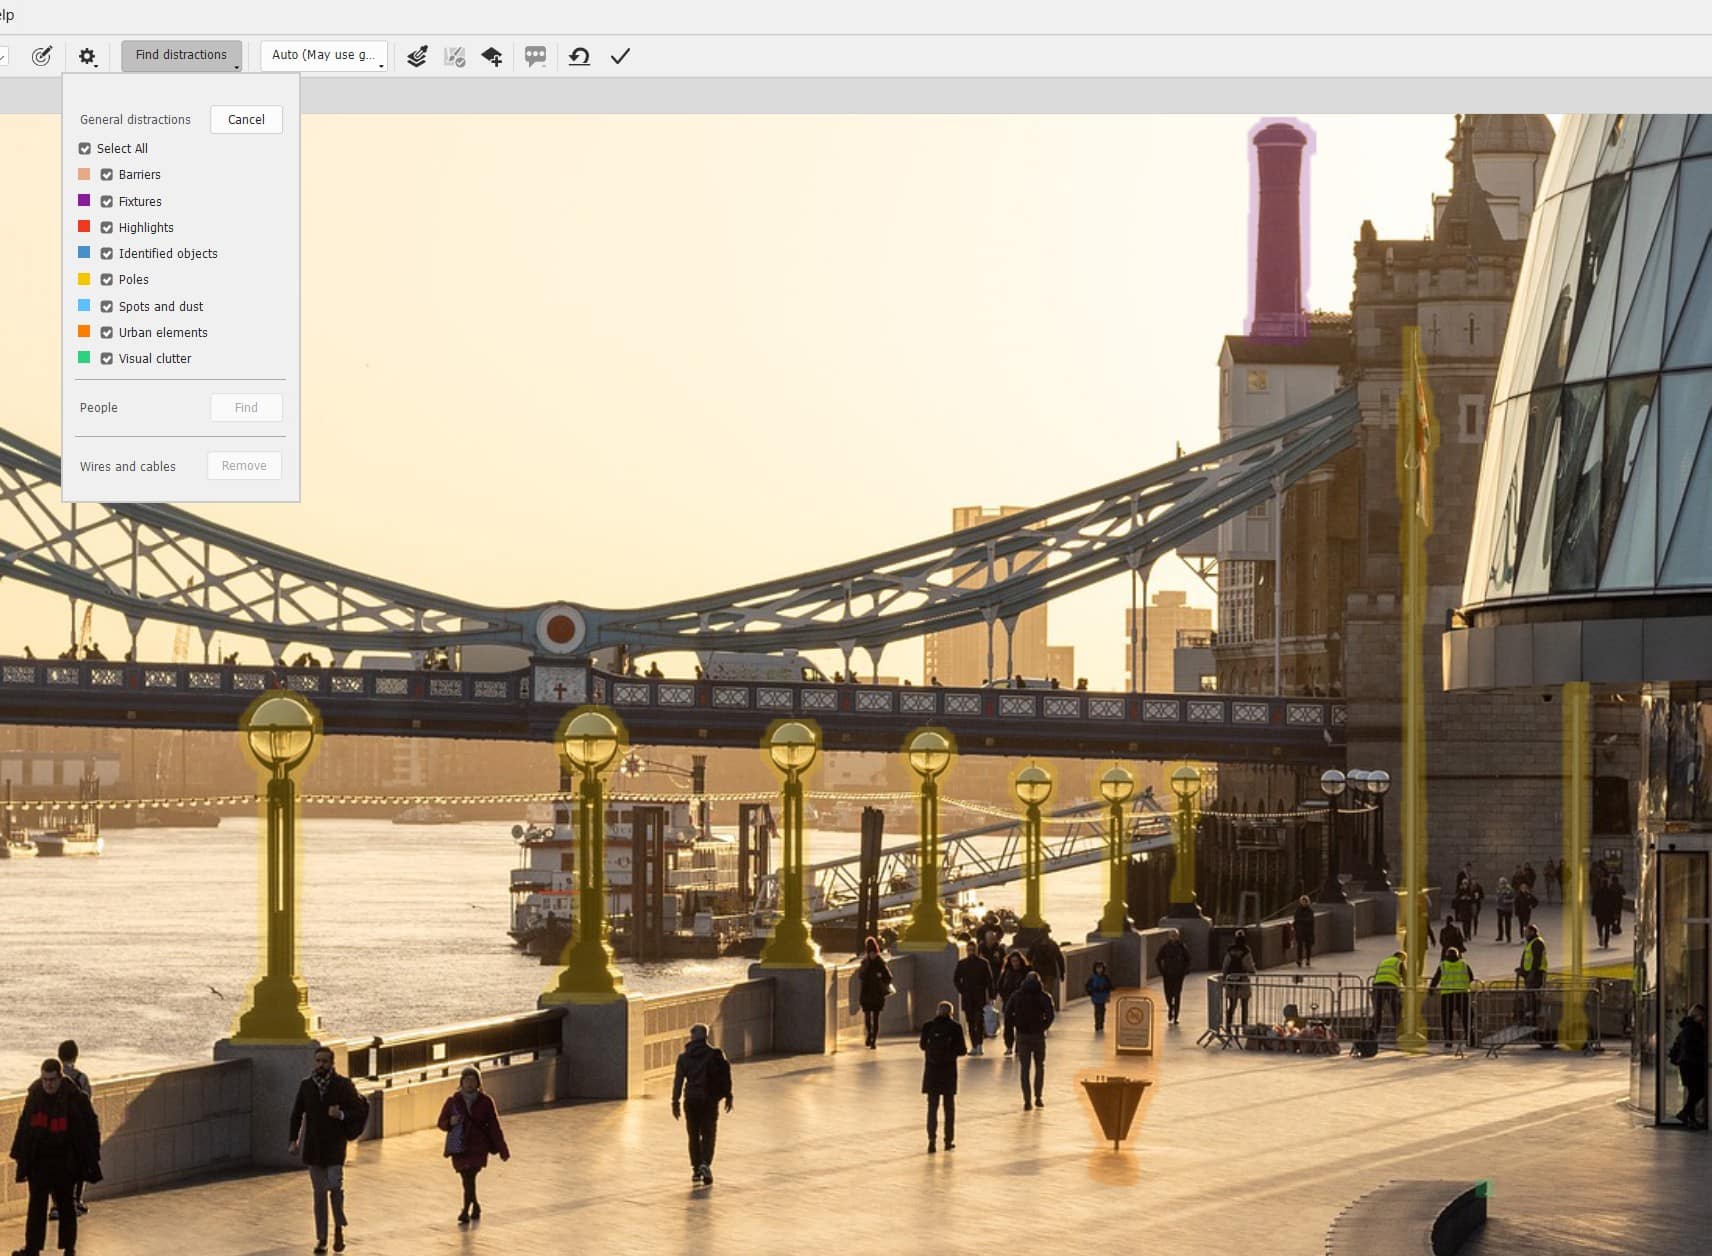This screenshot has height=1256, width=1712.
Task: Click the disabled brush-with-checkmark toolbar icon
Action: [x=455, y=56]
